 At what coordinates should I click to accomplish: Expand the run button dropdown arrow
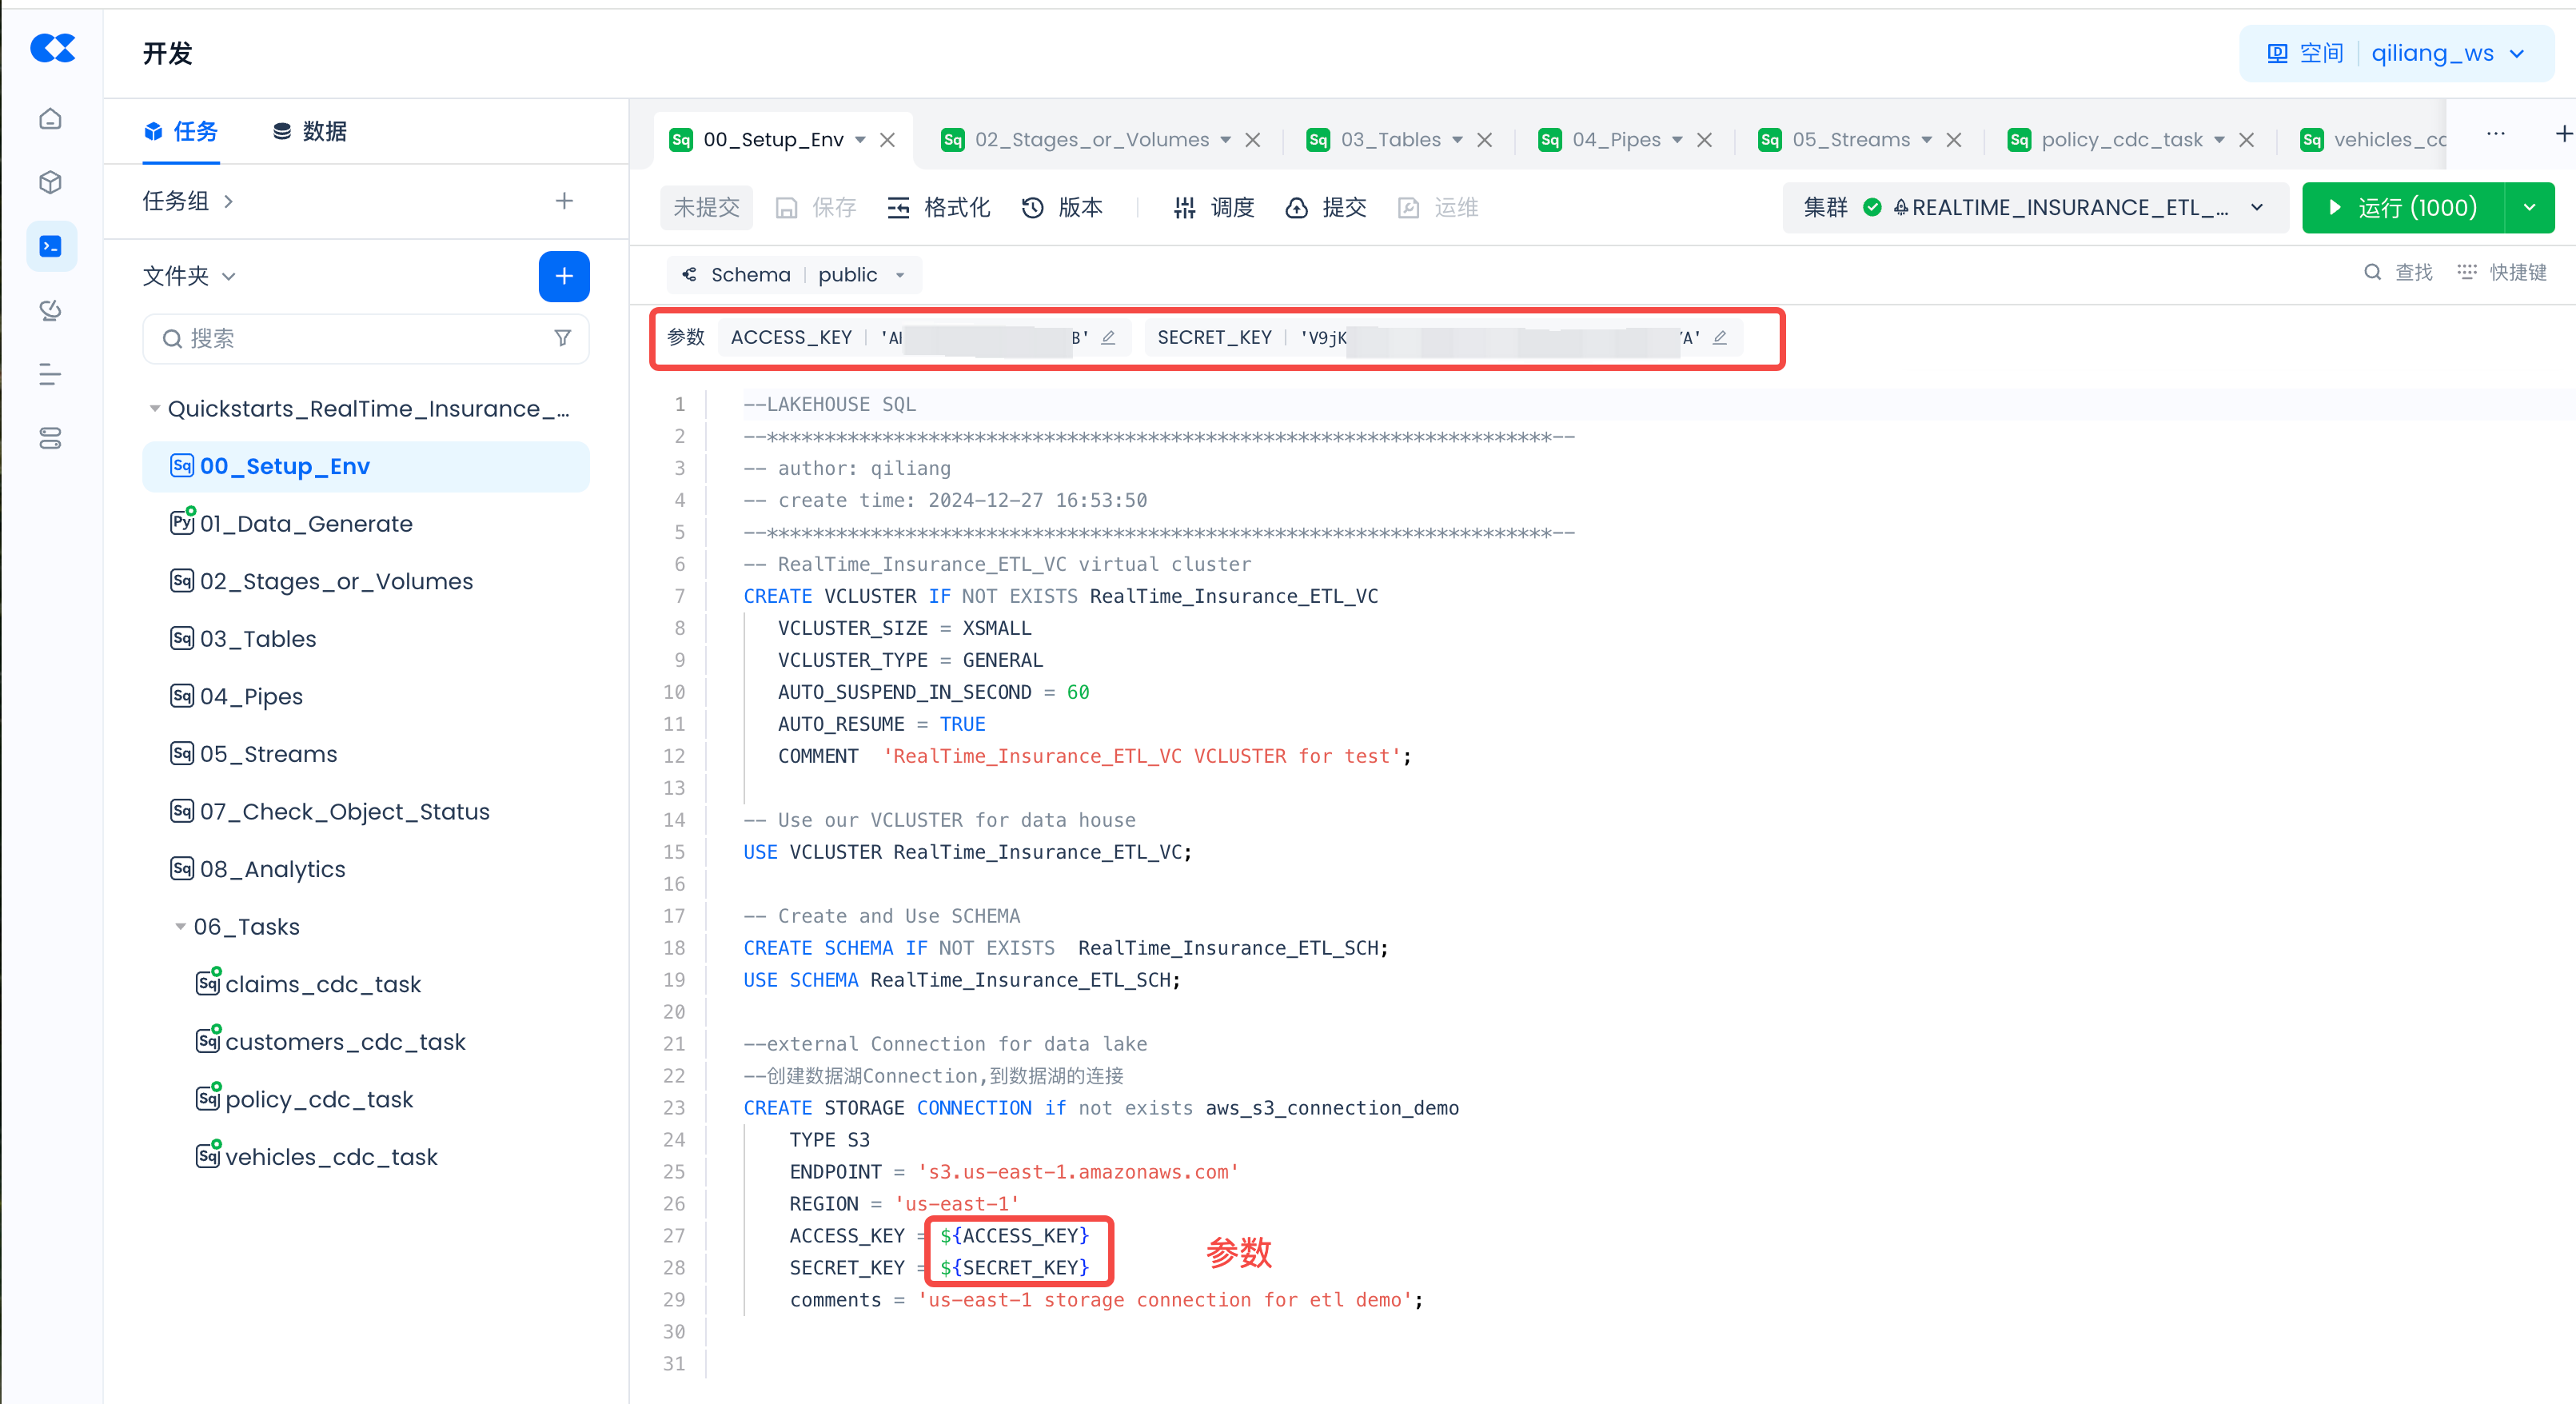coord(2528,207)
